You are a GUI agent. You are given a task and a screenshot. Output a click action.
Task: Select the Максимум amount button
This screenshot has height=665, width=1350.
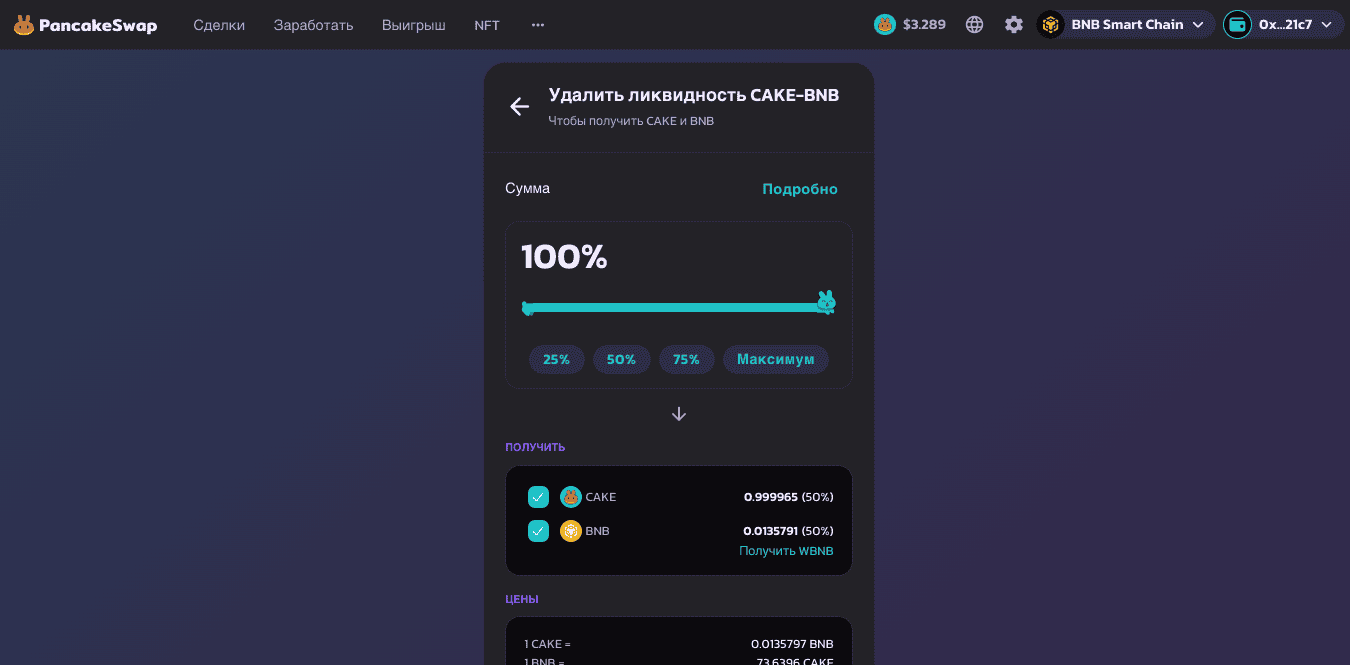coord(776,360)
